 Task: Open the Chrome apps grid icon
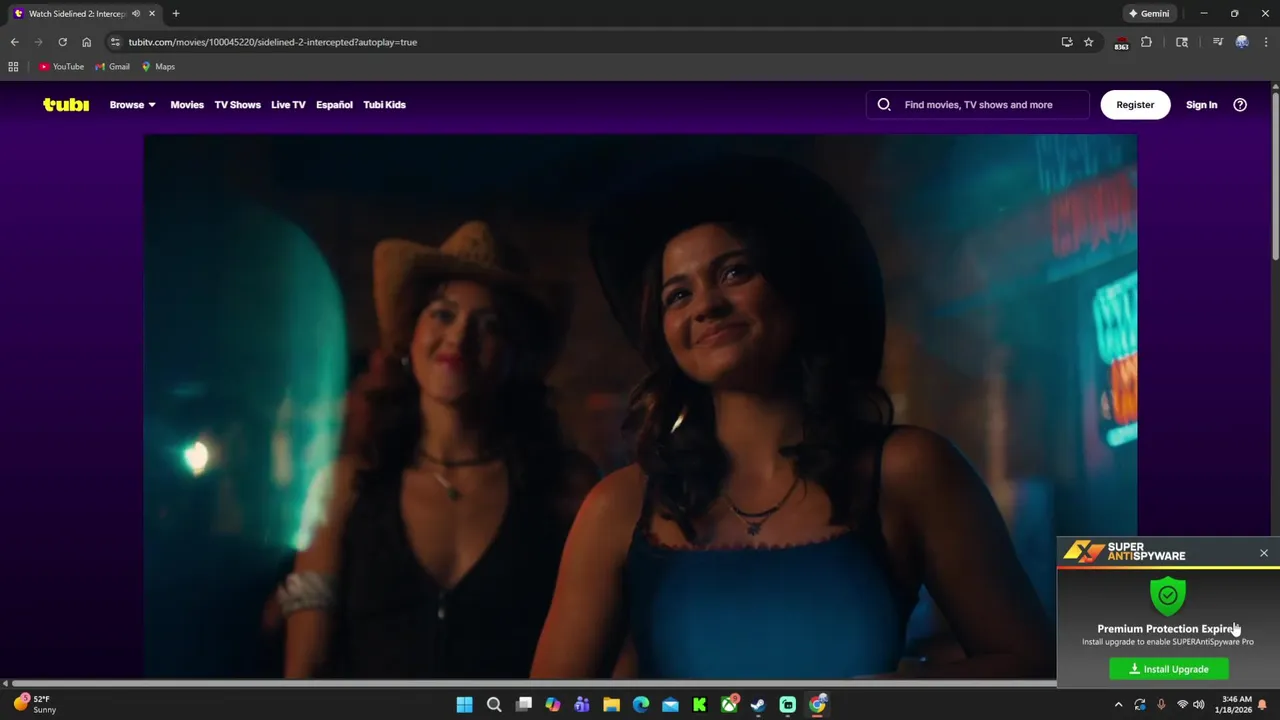coord(13,67)
